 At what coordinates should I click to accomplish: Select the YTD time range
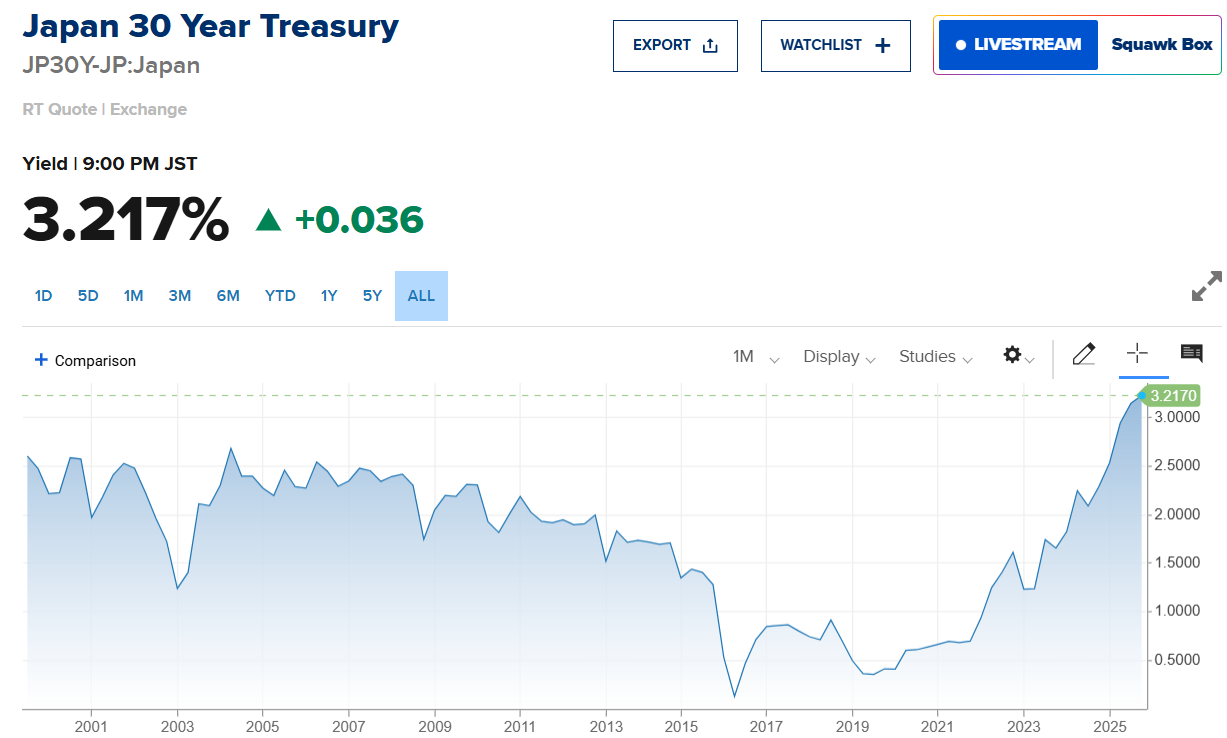point(280,296)
